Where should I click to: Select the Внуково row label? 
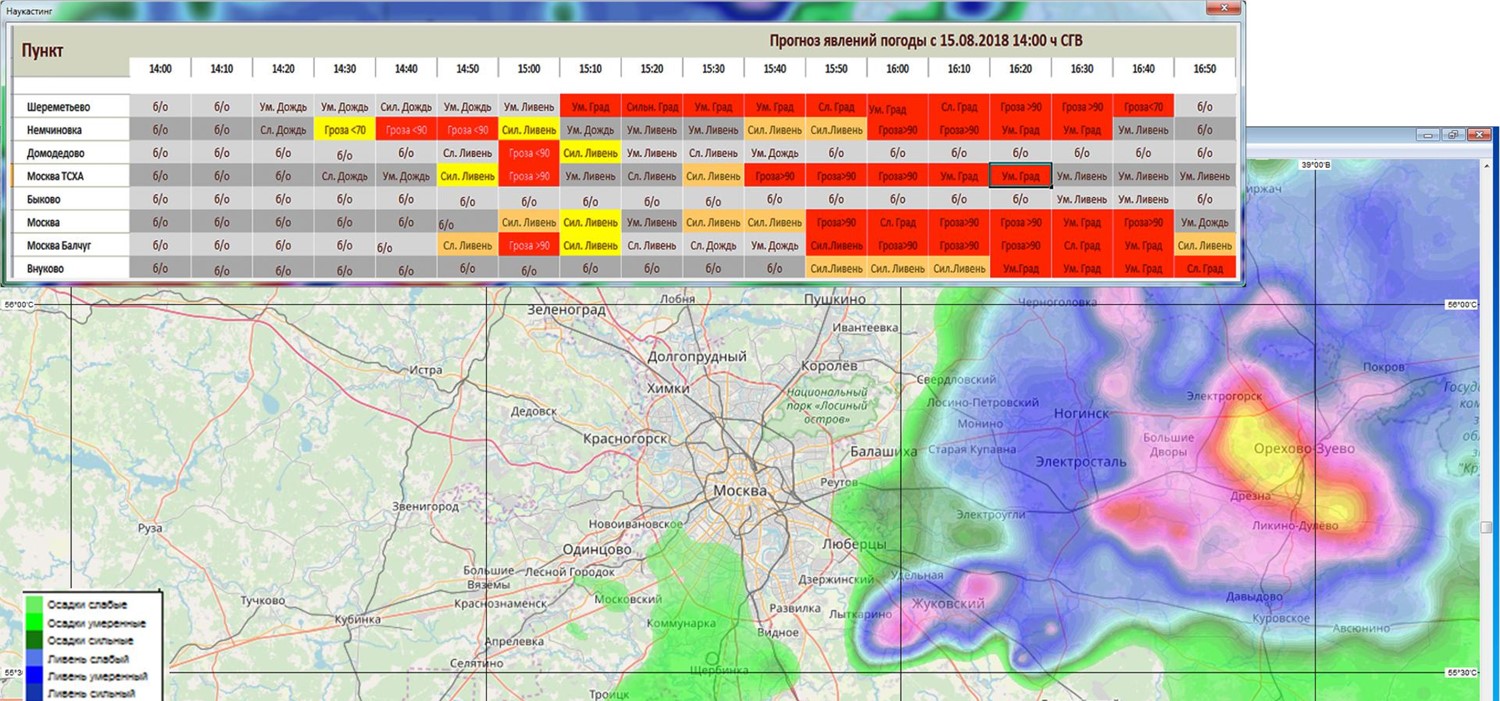click(45, 269)
